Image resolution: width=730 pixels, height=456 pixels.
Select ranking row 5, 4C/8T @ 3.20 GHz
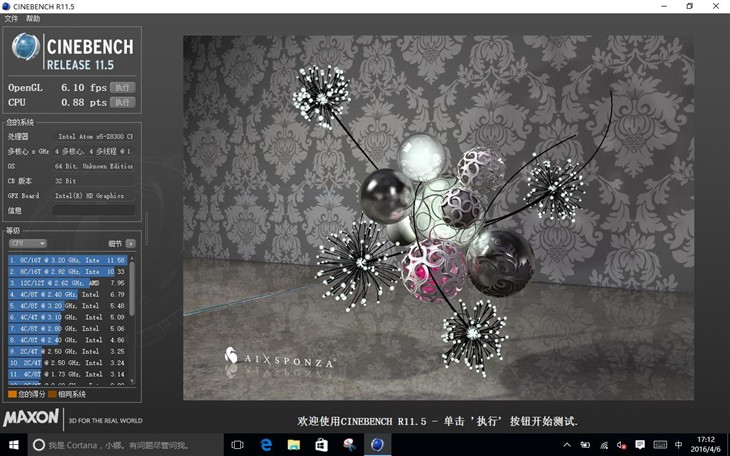pyautogui.click(x=68, y=306)
